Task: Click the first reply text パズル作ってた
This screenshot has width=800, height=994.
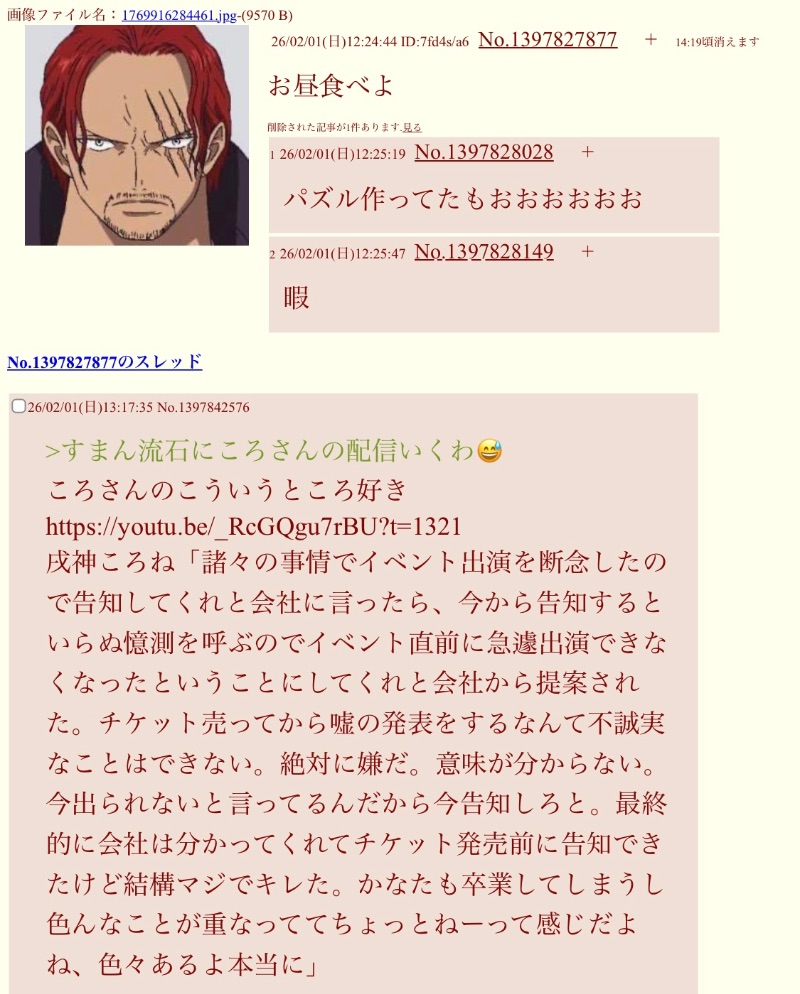Action: pyautogui.click(x=463, y=198)
